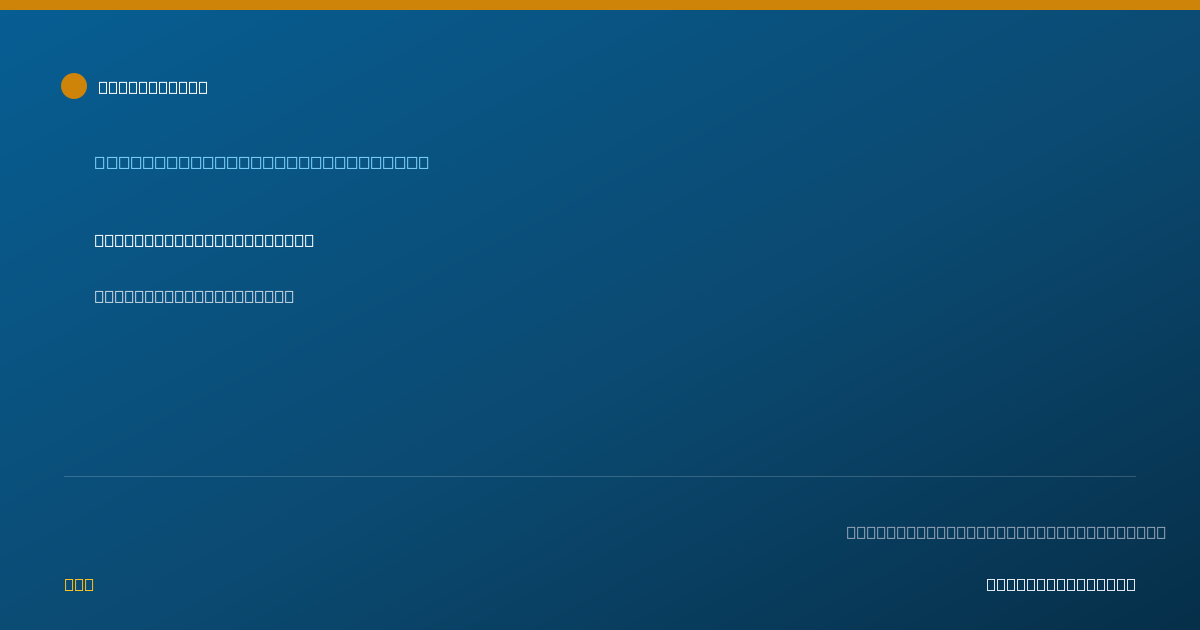Click the orange bar across the top edge
Viewport: 1200px width, 630px height.
pyautogui.click(x=600, y=5)
